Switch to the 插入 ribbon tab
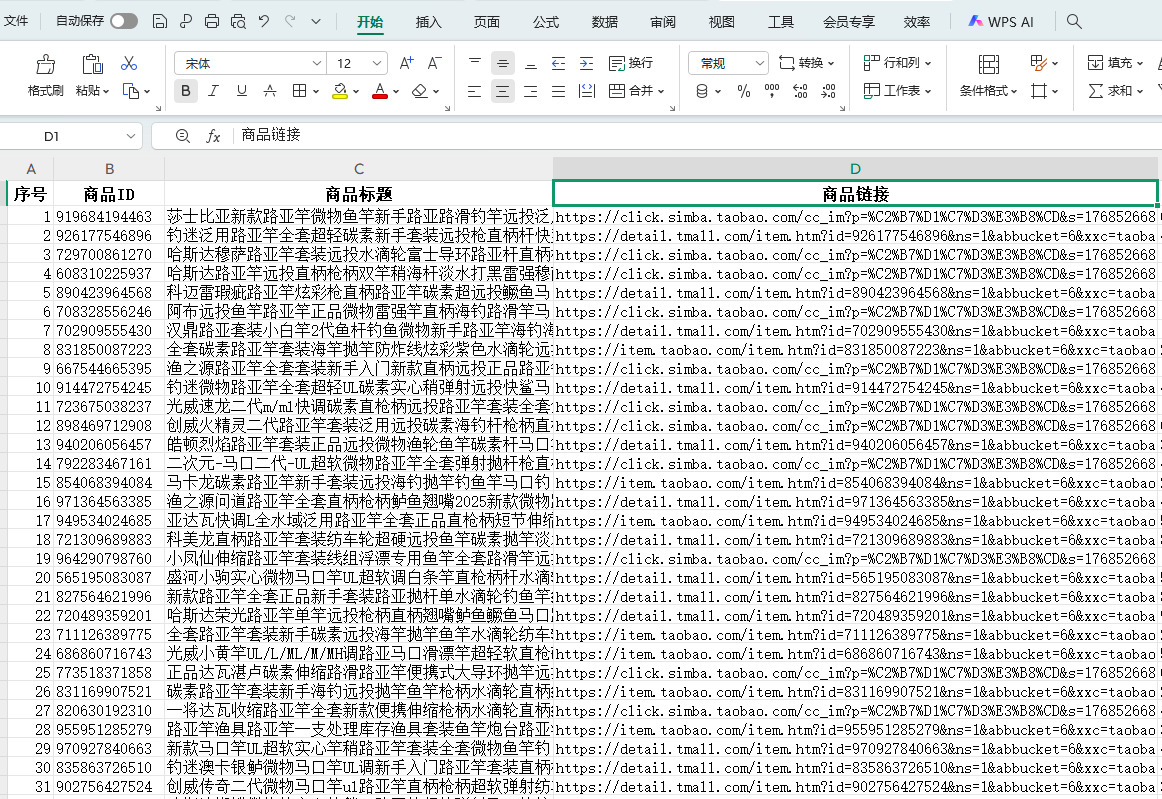The image size is (1162, 799). [x=428, y=21]
